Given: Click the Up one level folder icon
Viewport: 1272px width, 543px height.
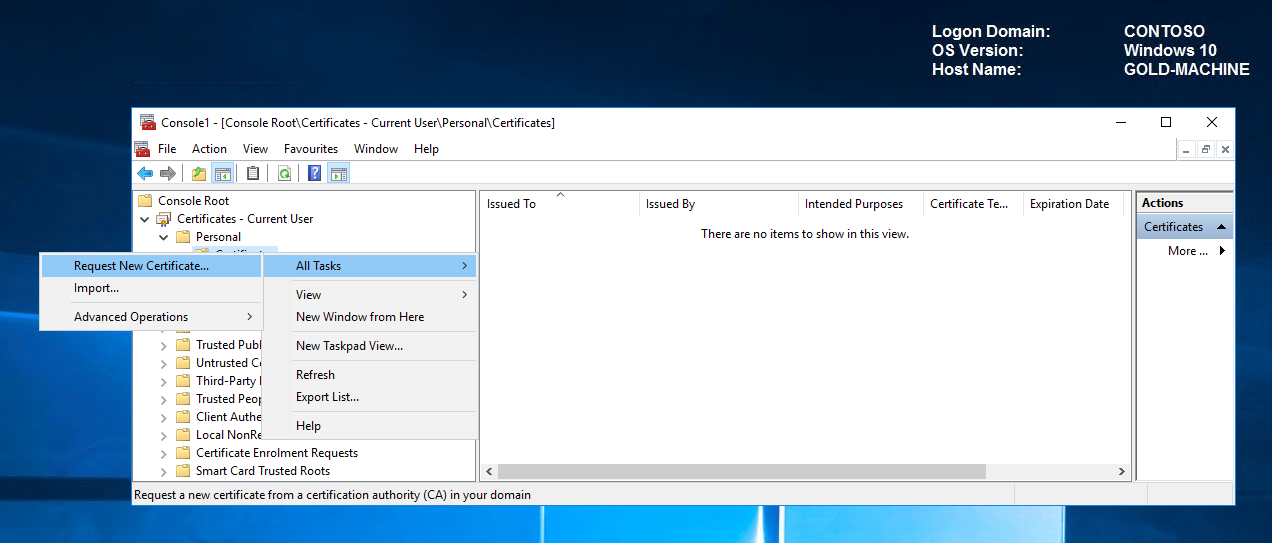Looking at the screenshot, I should (x=199, y=173).
